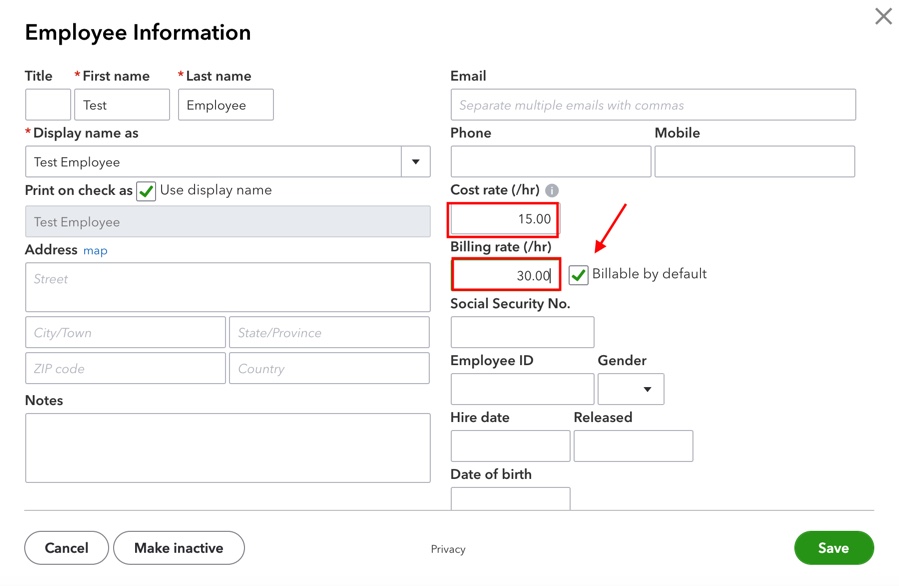The height and width of the screenshot is (586, 899).
Task: Open the Gender dropdown
Action: pyautogui.click(x=631, y=389)
